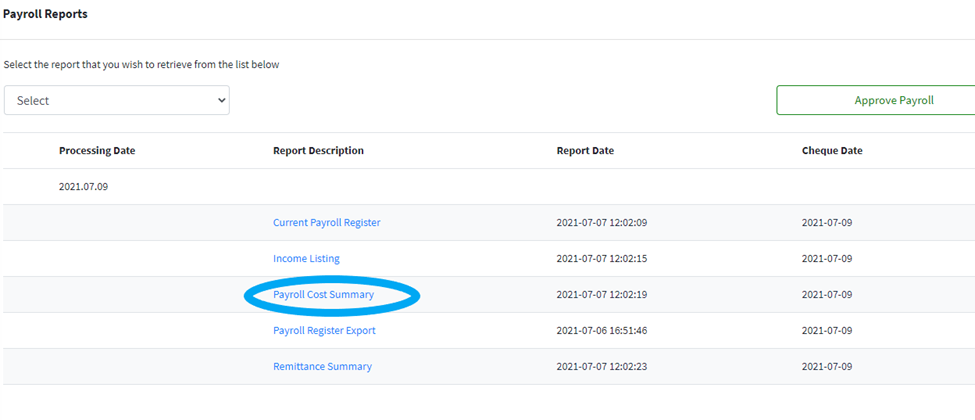Click the Processing Date column header
975x420 pixels.
[97, 151]
